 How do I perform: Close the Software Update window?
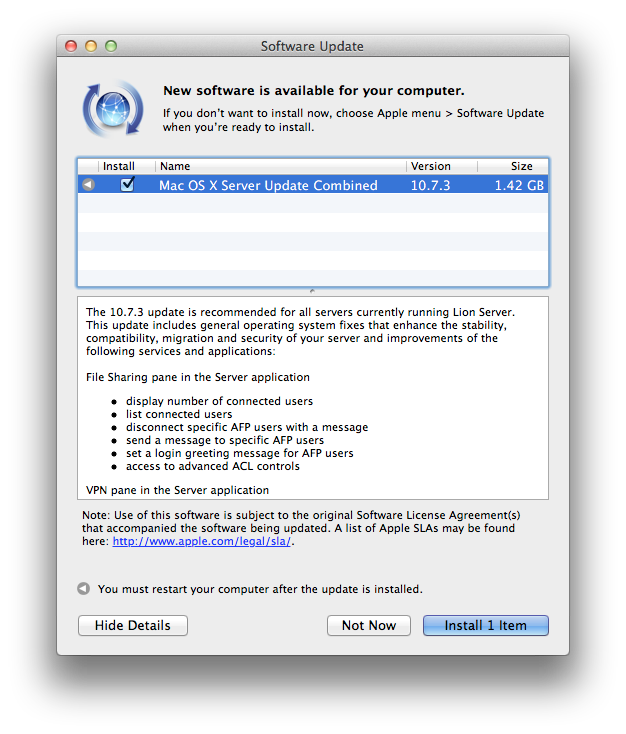71,46
